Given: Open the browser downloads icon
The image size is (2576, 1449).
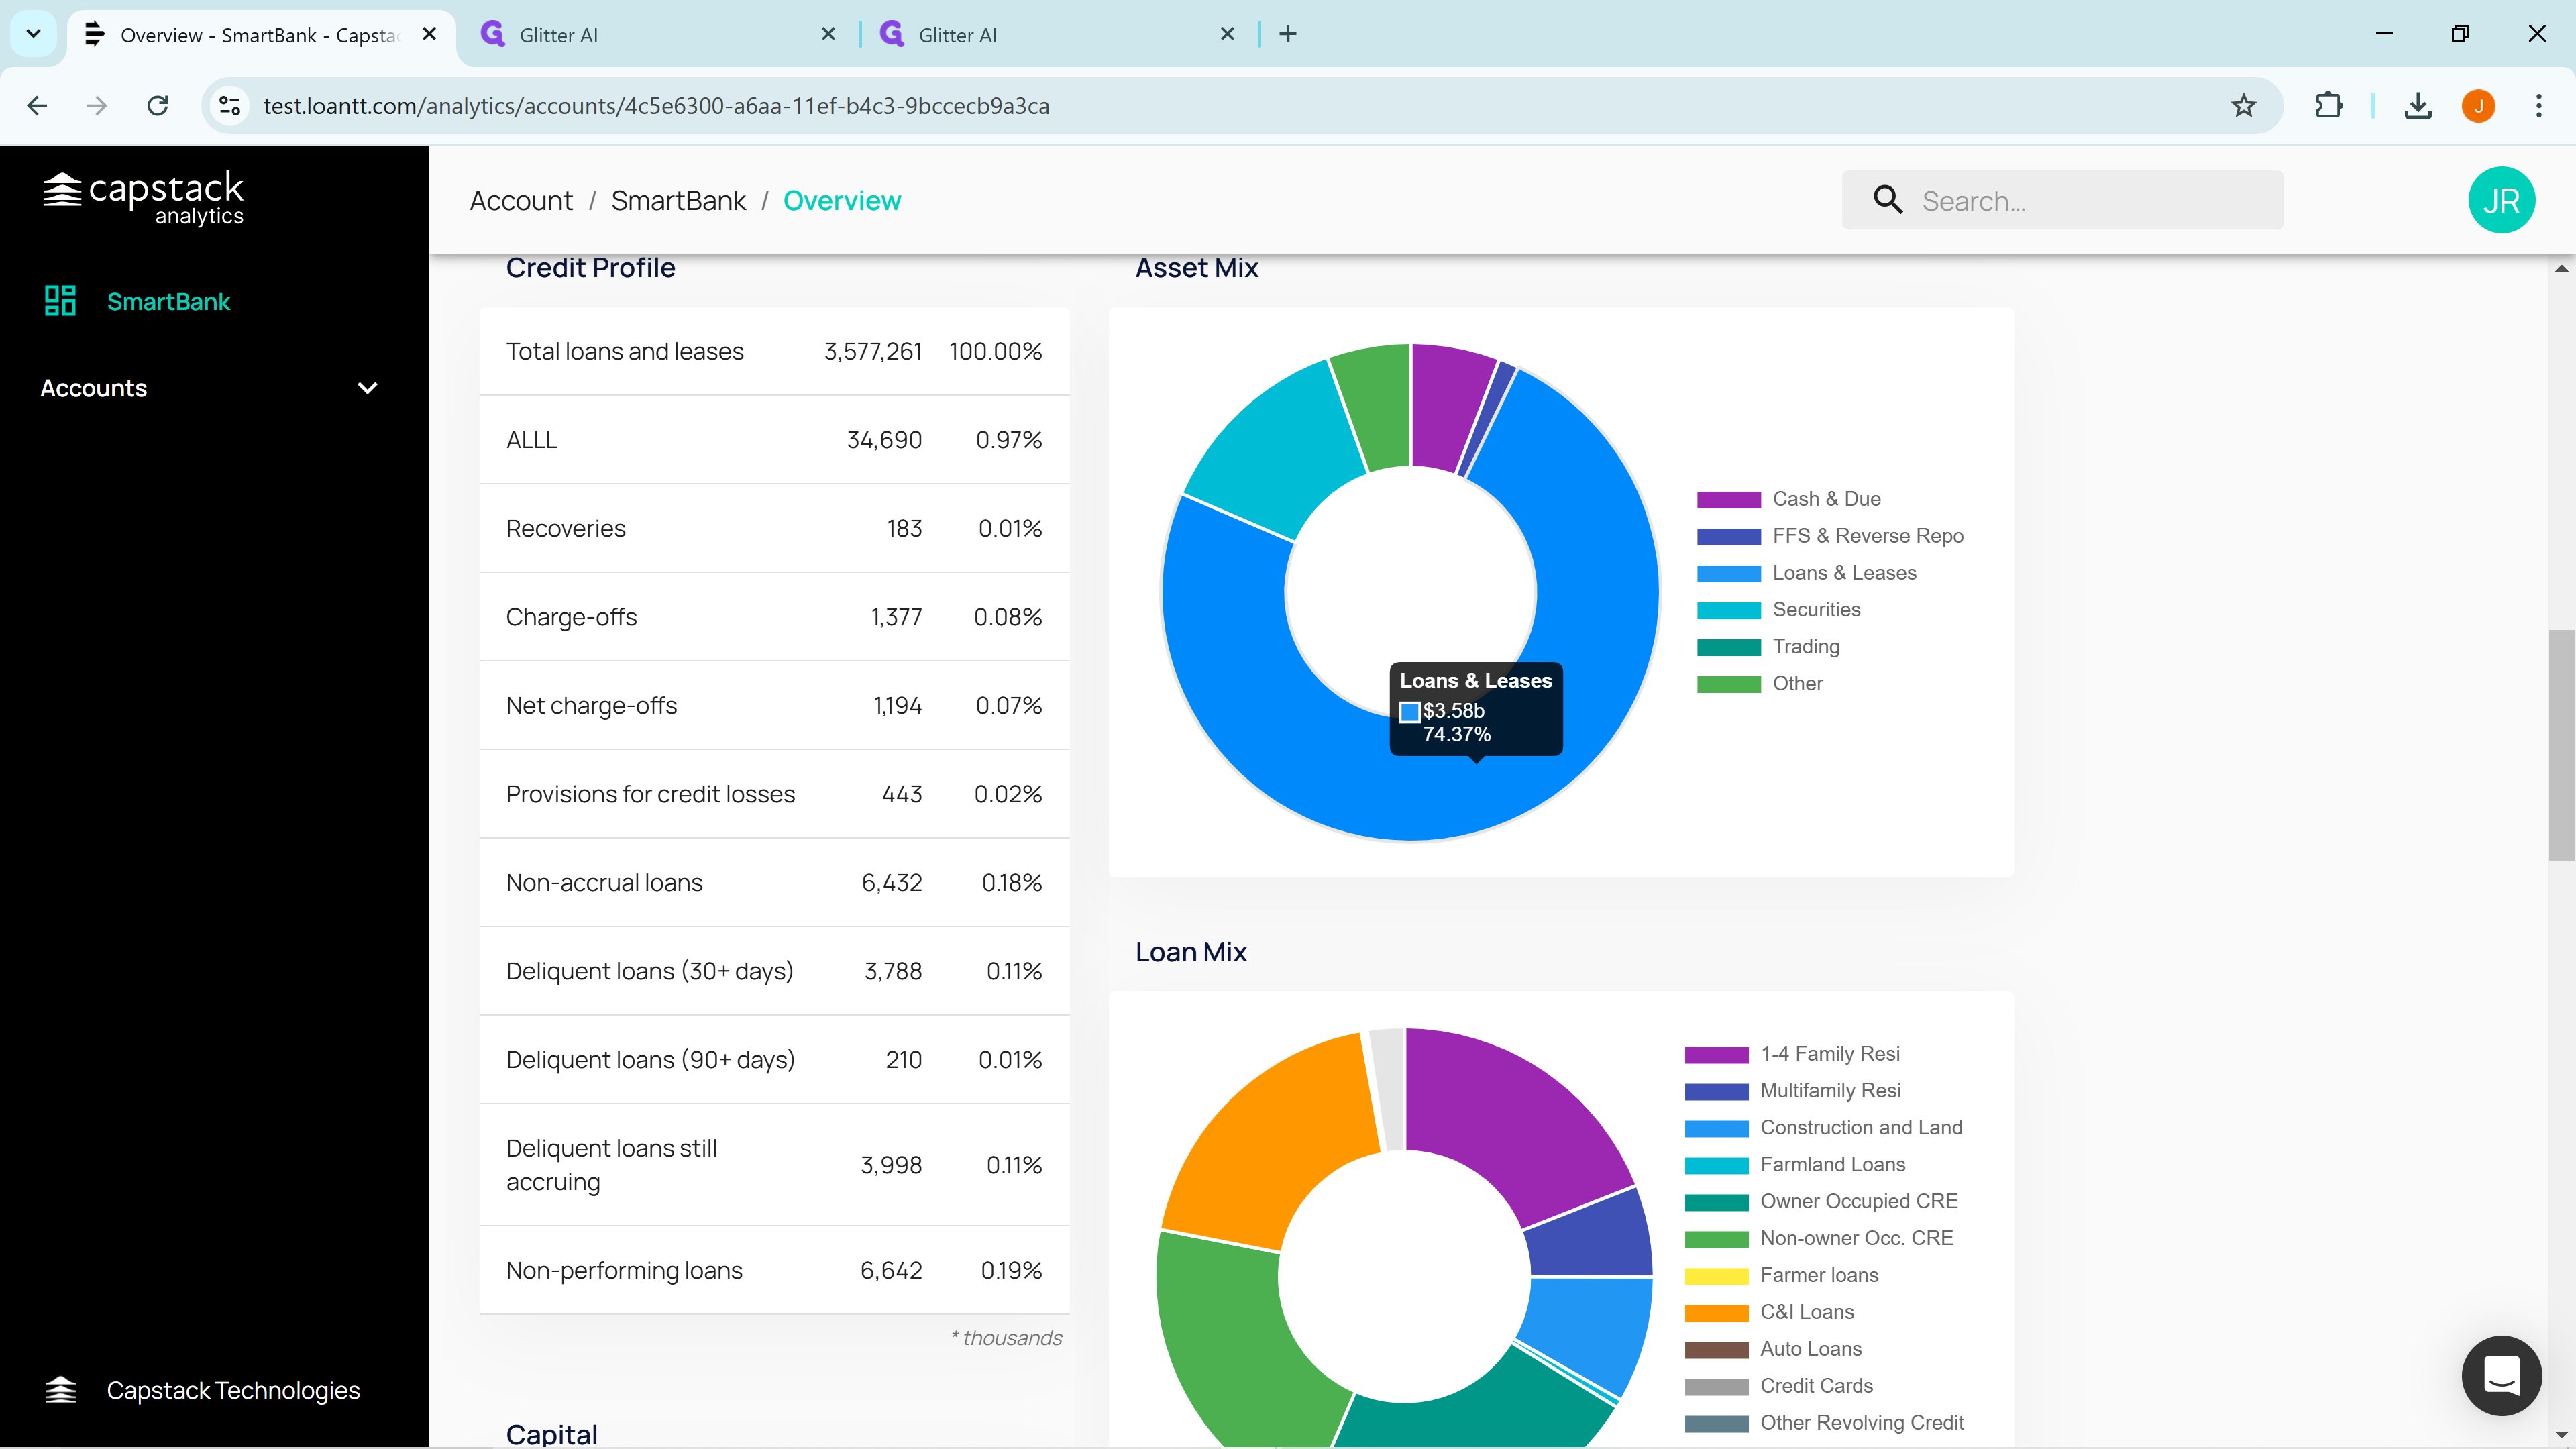Looking at the screenshot, I should point(2417,106).
